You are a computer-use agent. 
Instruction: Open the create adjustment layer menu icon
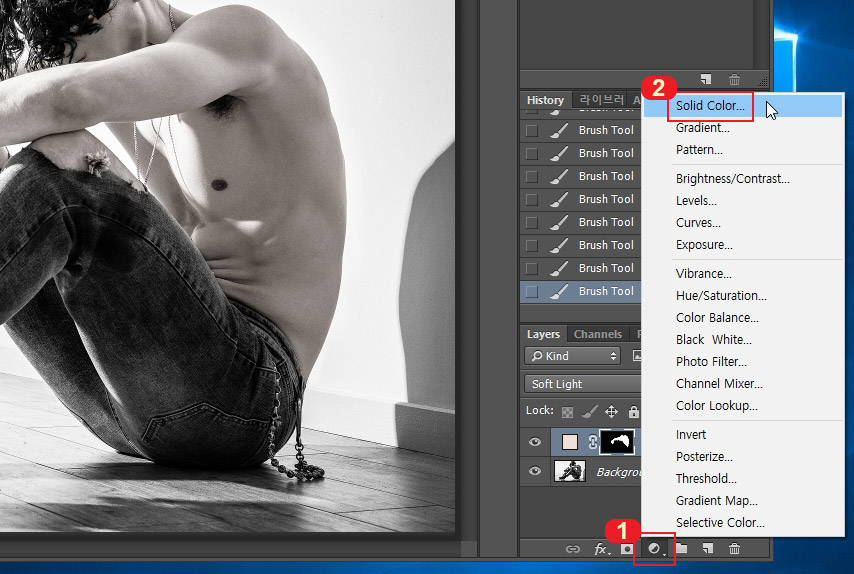pyautogui.click(x=655, y=549)
